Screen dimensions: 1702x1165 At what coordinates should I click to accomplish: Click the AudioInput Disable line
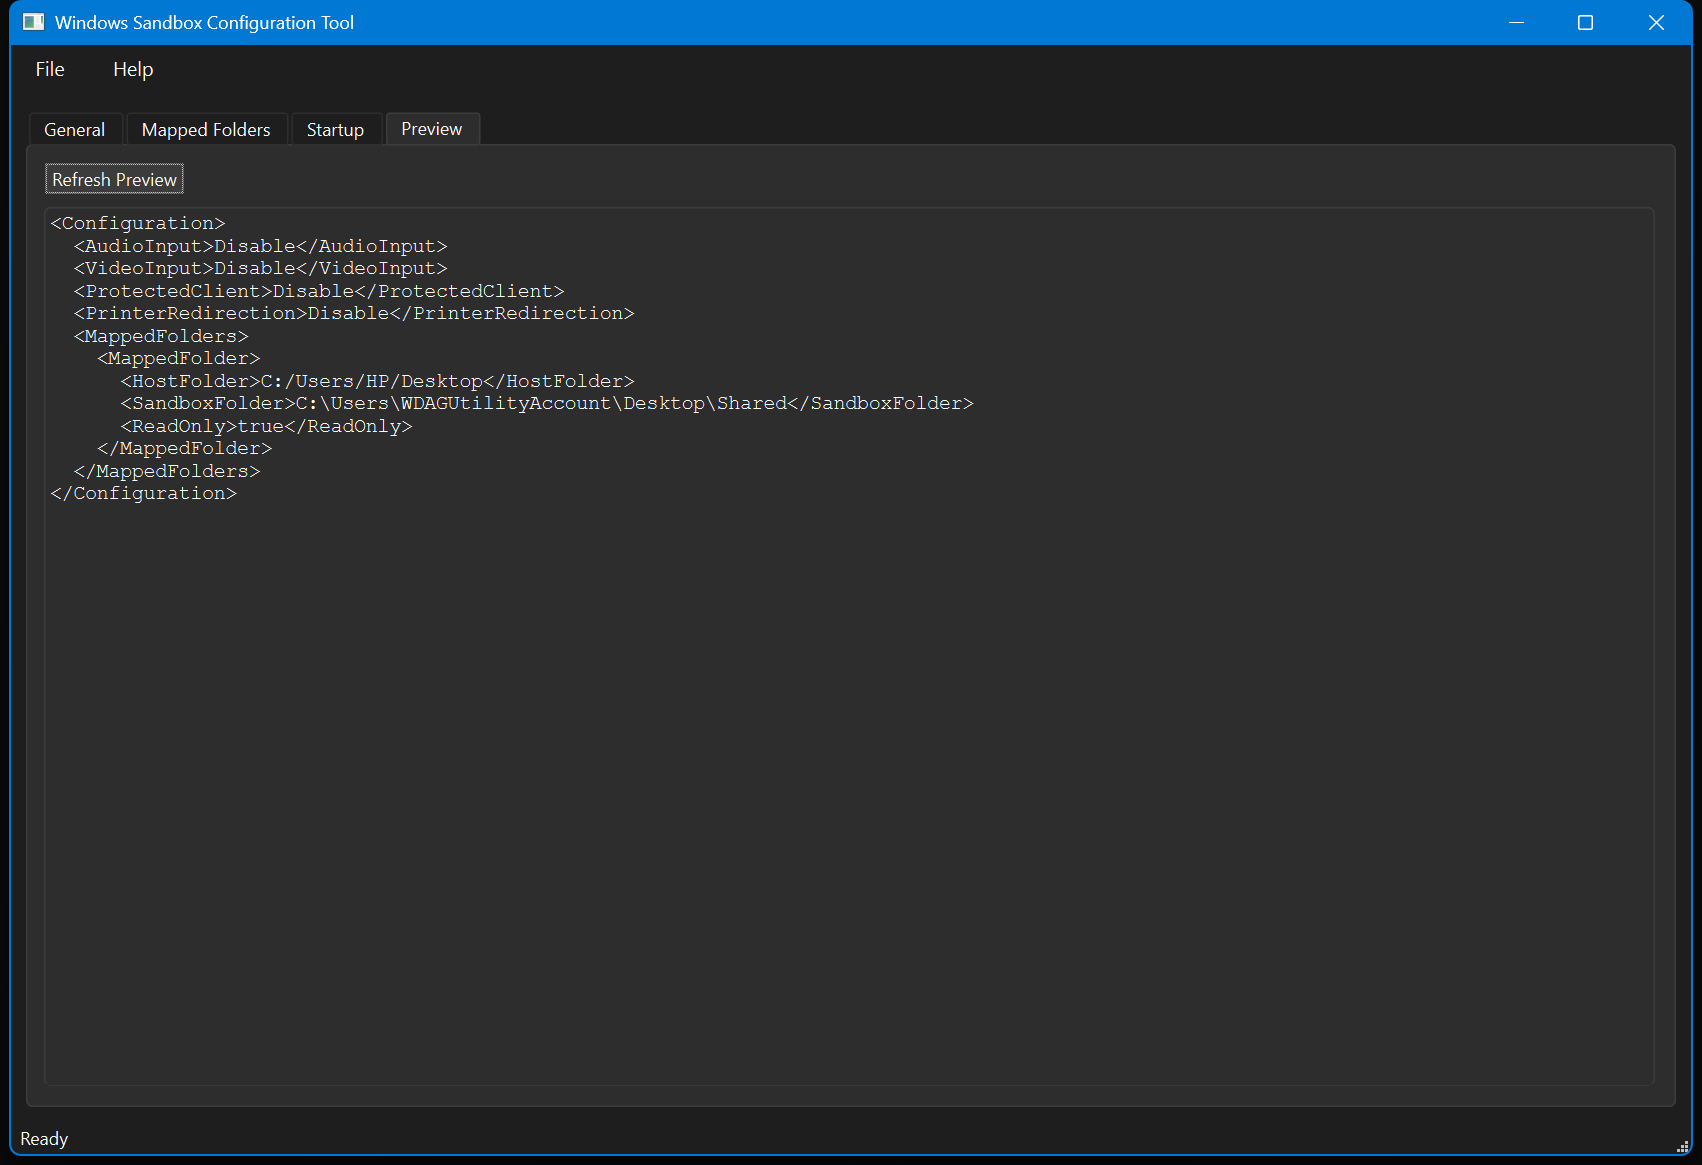pos(261,246)
